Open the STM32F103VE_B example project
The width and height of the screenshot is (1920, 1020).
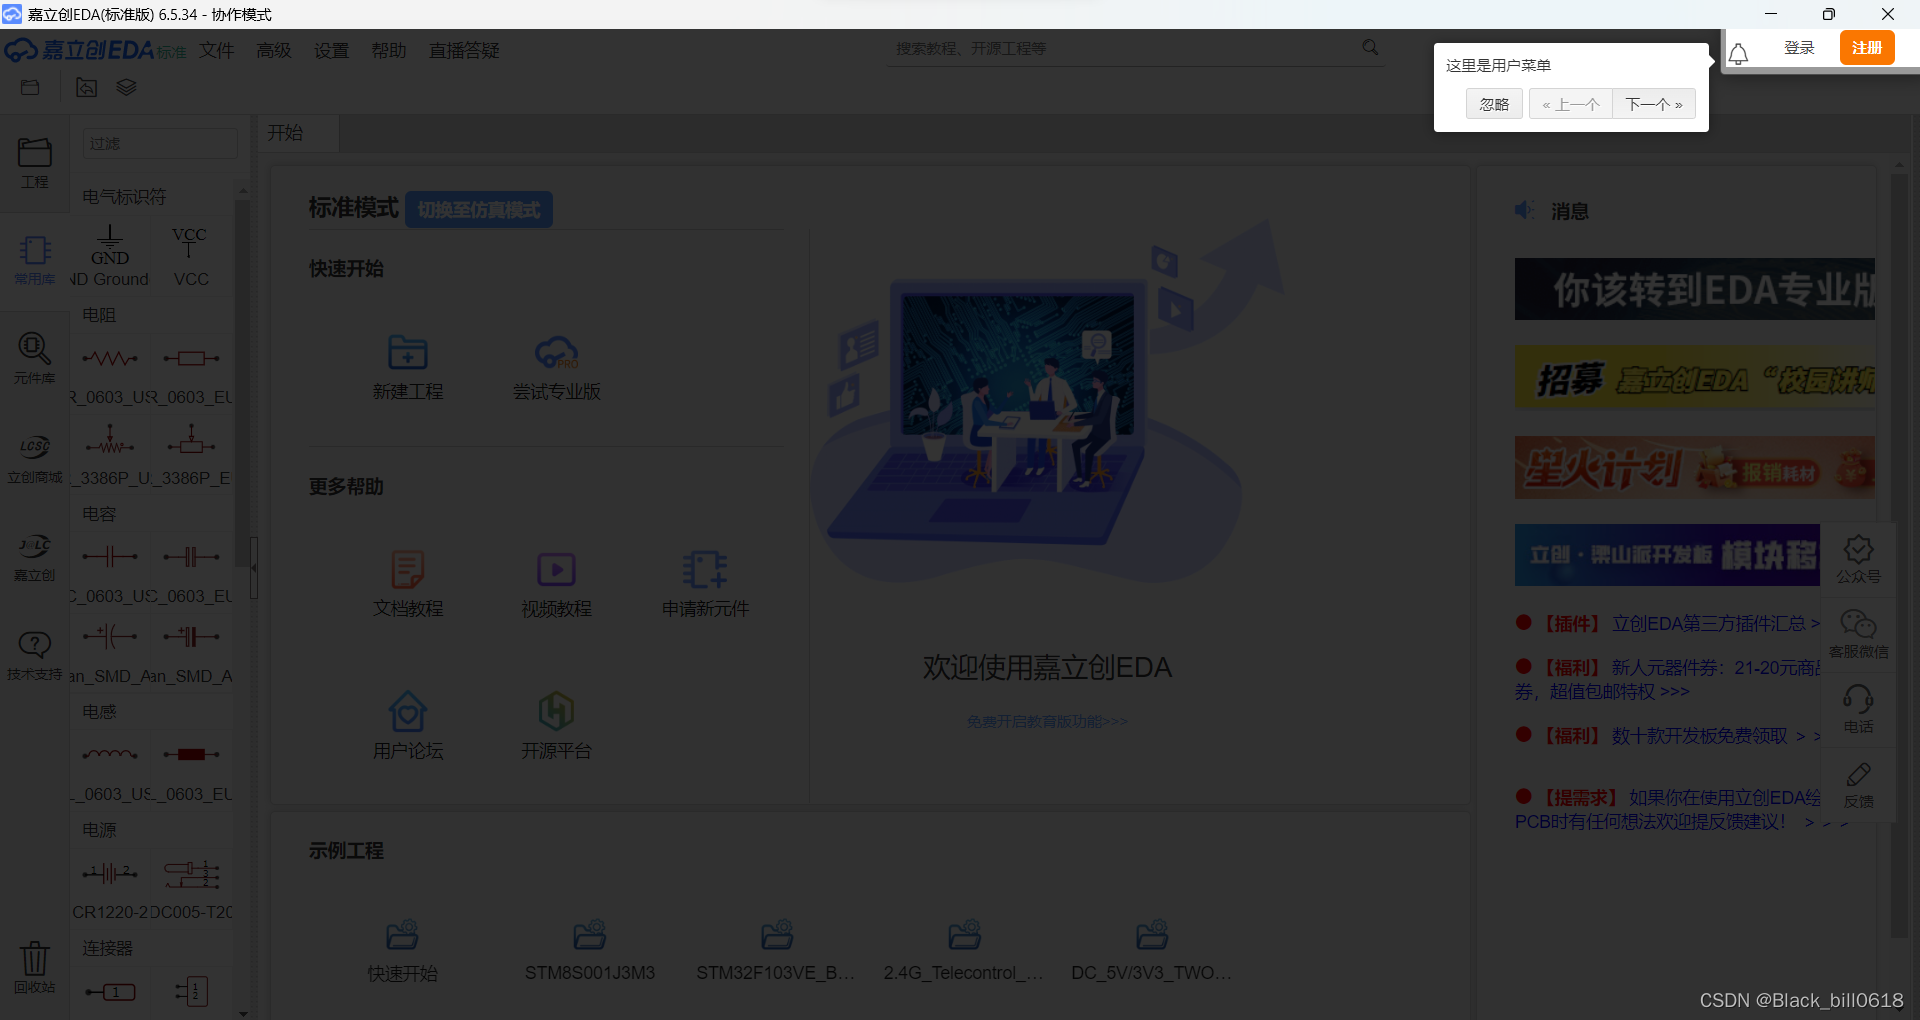click(x=776, y=951)
